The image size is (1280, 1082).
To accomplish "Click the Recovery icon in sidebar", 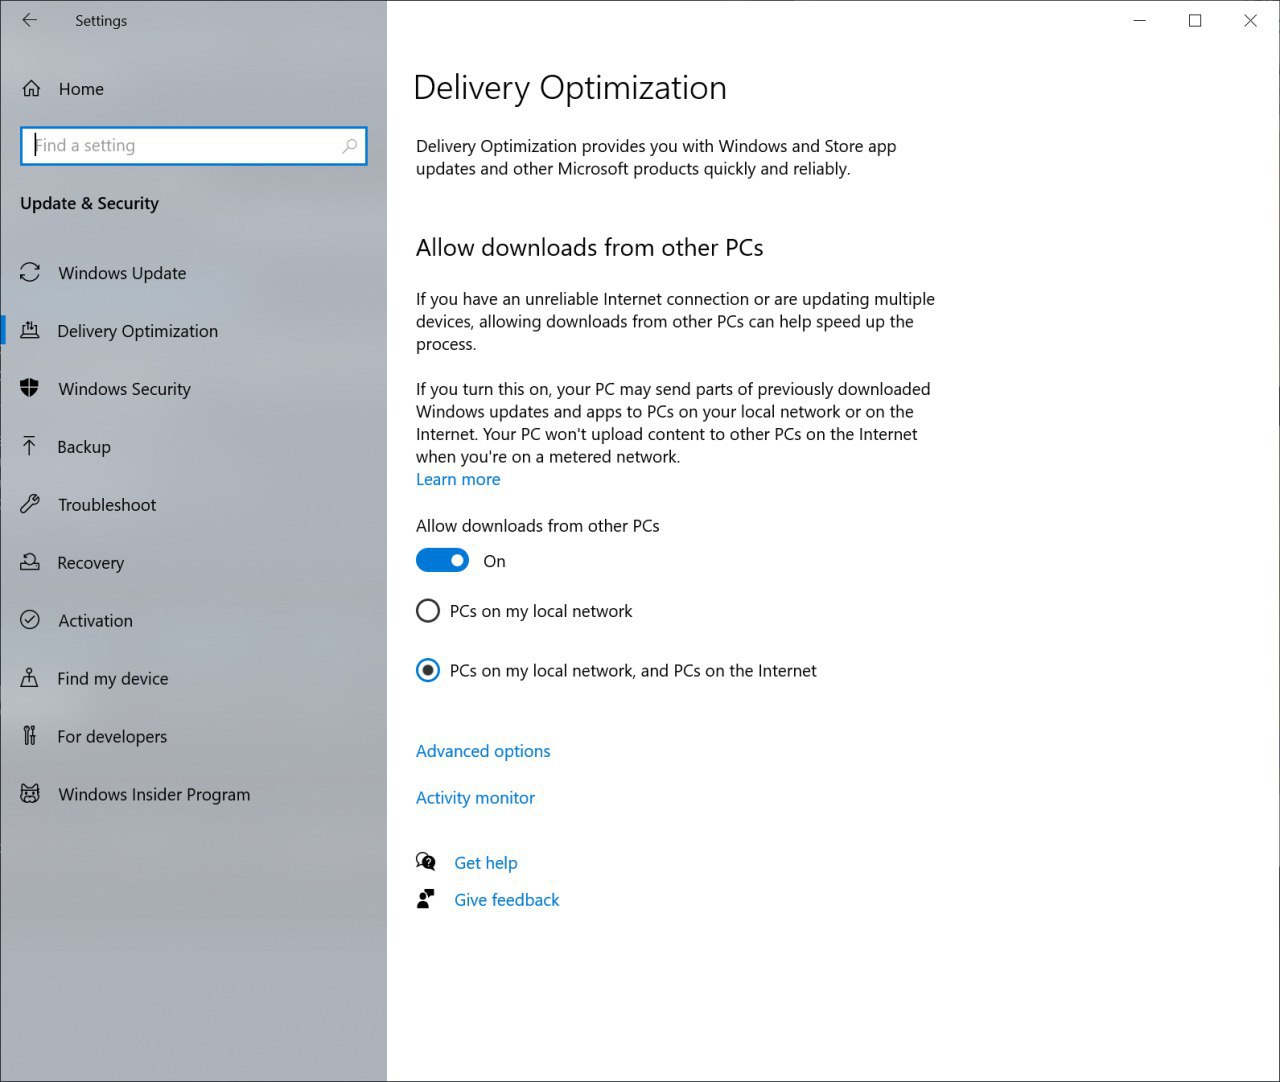I will (30, 562).
